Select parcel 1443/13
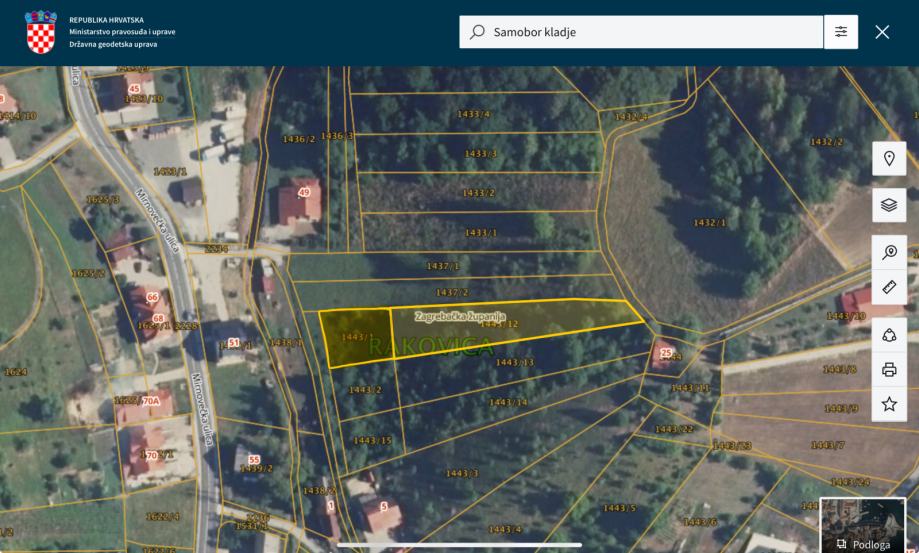919x553 pixels. [x=515, y=363]
